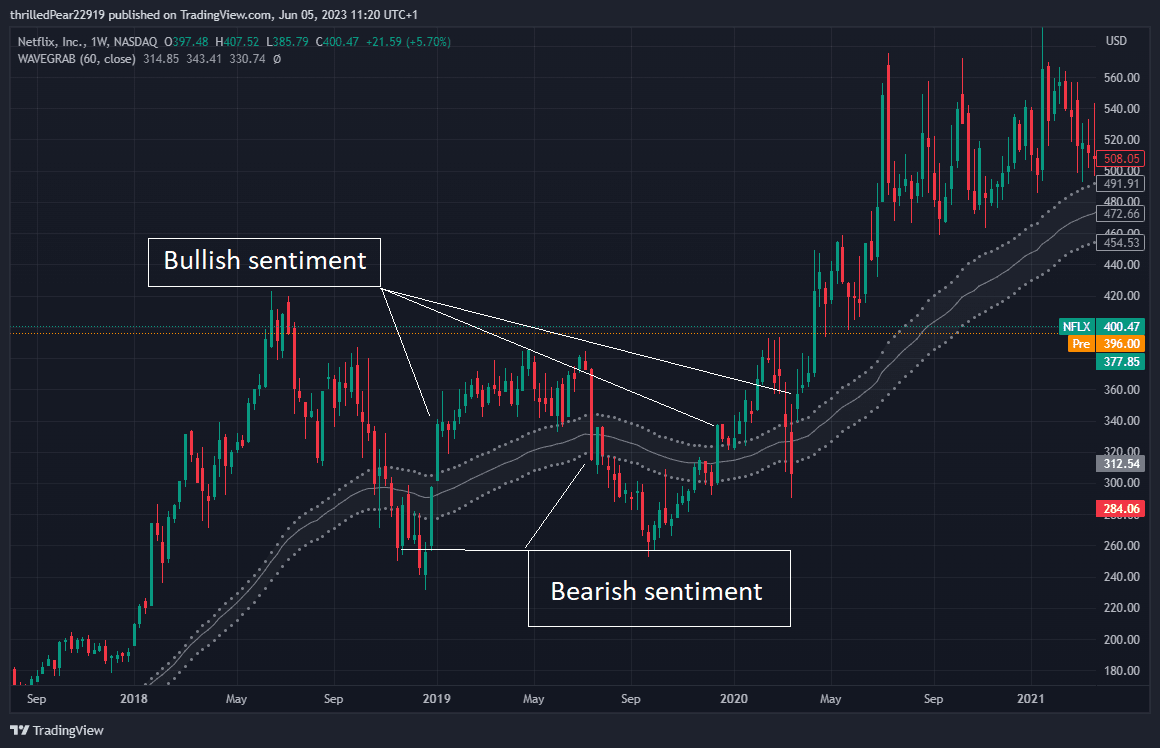Click the 2018 label on time axis
The height and width of the screenshot is (748, 1160).
(134, 698)
